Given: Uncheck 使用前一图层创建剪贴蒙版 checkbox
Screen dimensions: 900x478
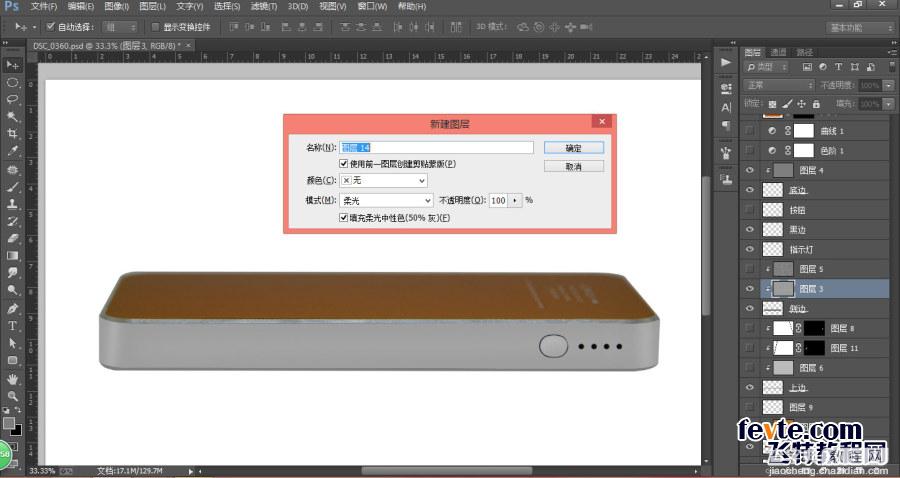Looking at the screenshot, I should point(344,164).
